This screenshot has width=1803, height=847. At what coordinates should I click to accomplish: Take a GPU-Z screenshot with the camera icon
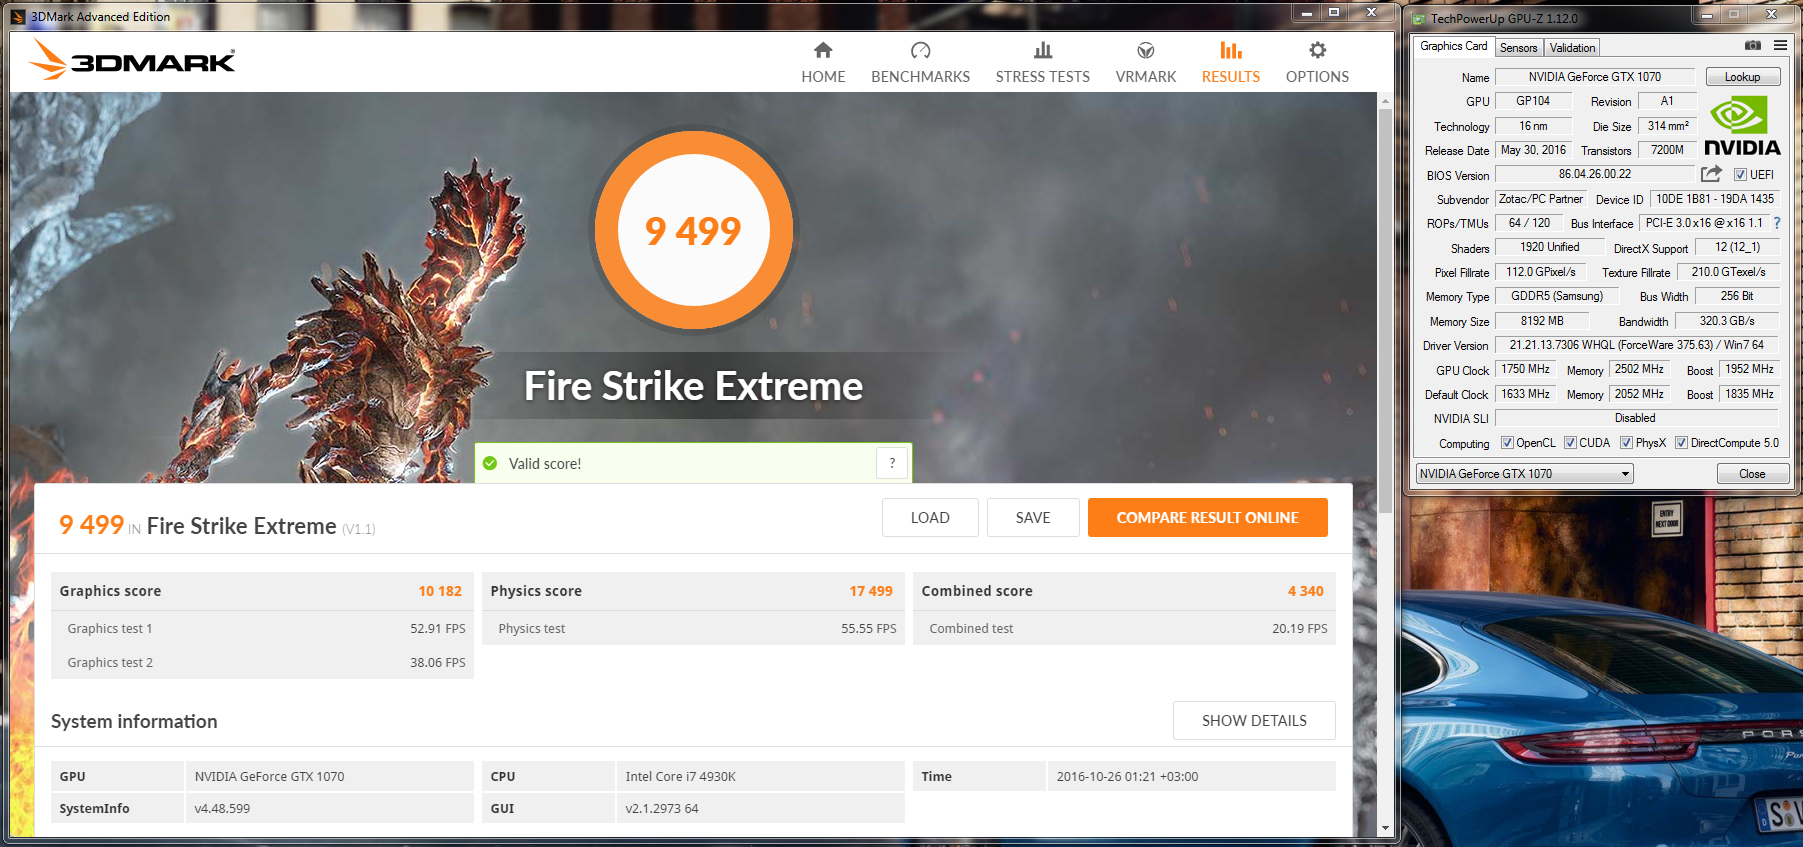[1753, 45]
